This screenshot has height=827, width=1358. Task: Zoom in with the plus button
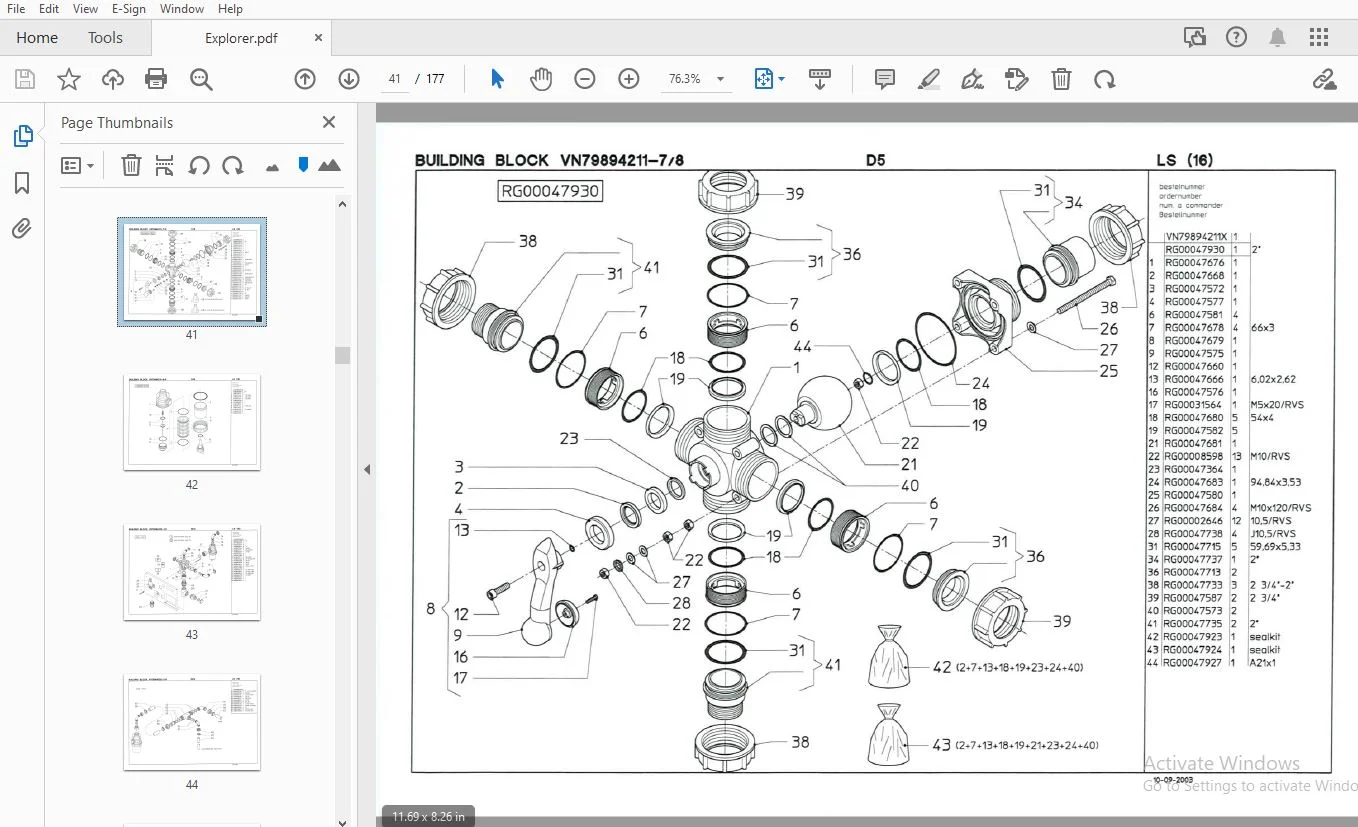click(629, 79)
